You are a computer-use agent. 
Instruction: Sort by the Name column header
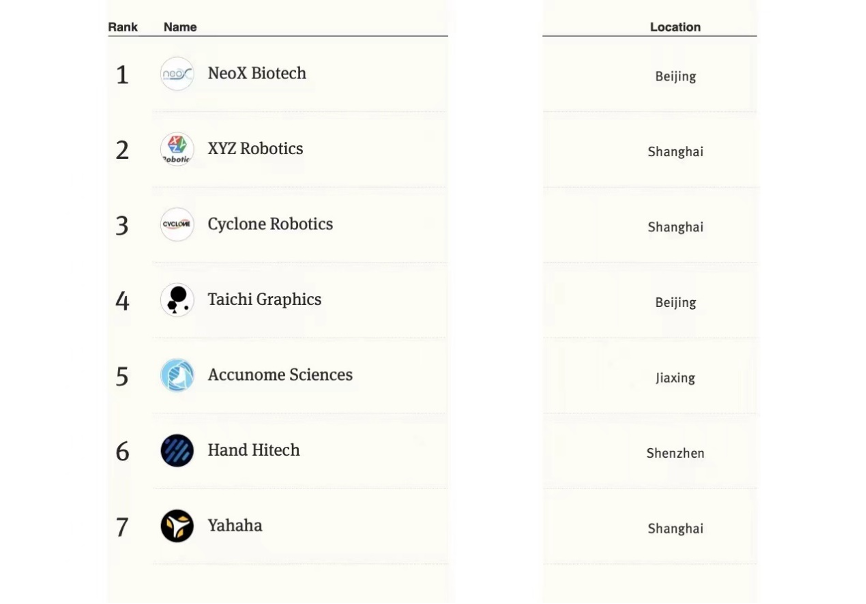[x=180, y=27]
